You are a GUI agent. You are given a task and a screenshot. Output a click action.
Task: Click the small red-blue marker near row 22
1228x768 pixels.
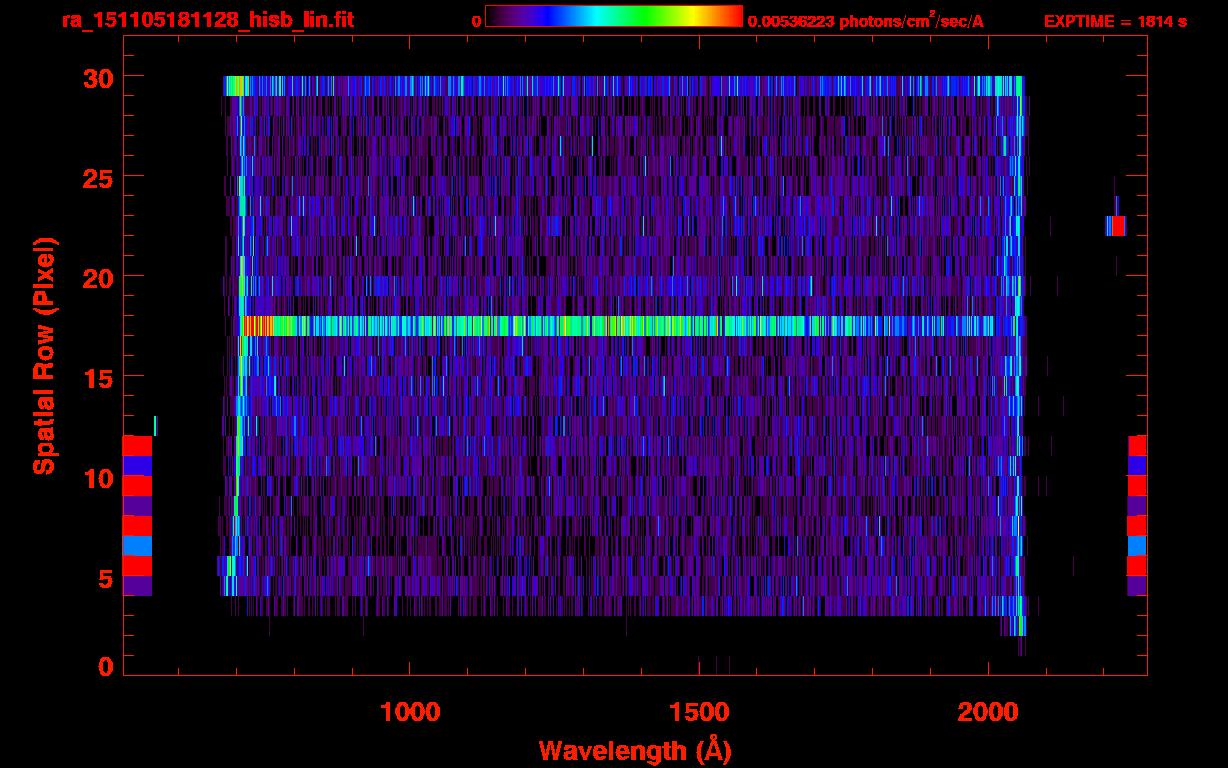pyautogui.click(x=1116, y=226)
